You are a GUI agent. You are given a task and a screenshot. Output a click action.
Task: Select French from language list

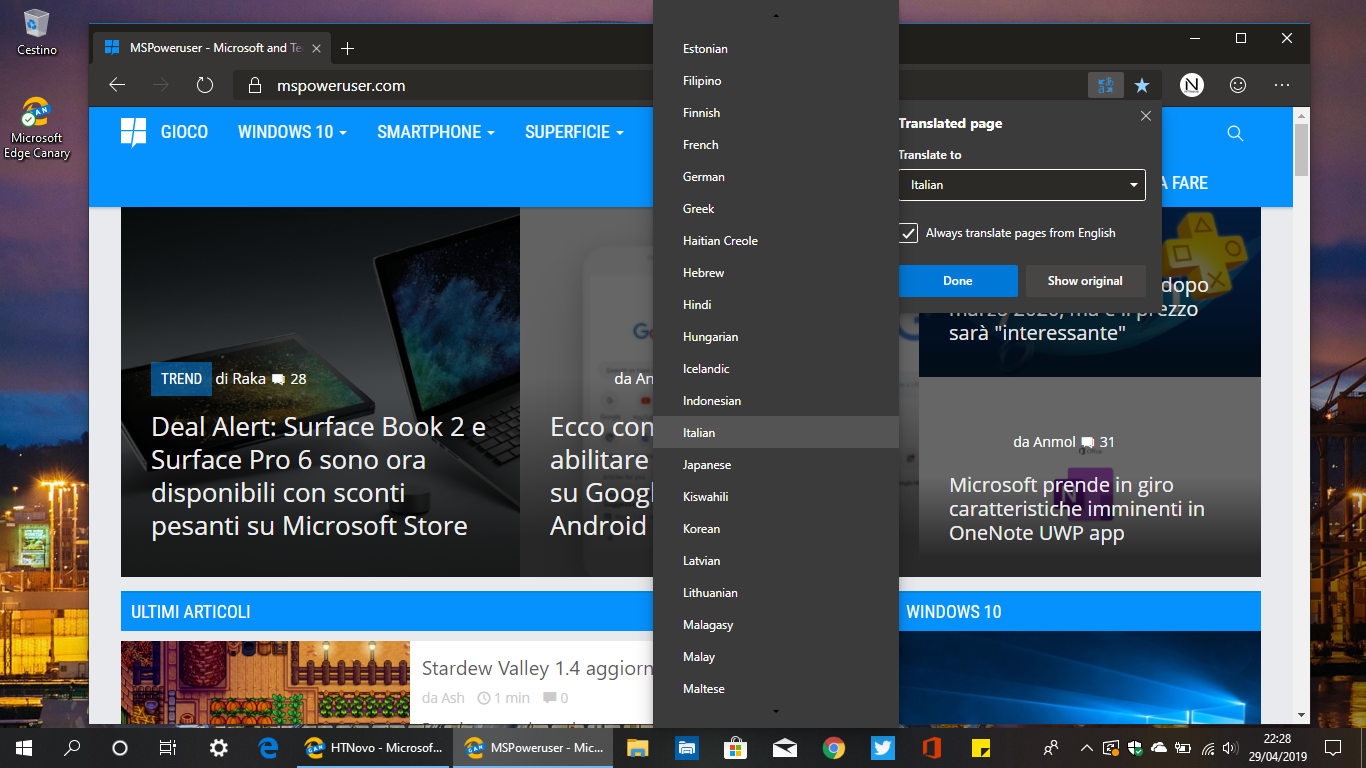pyautogui.click(x=776, y=145)
